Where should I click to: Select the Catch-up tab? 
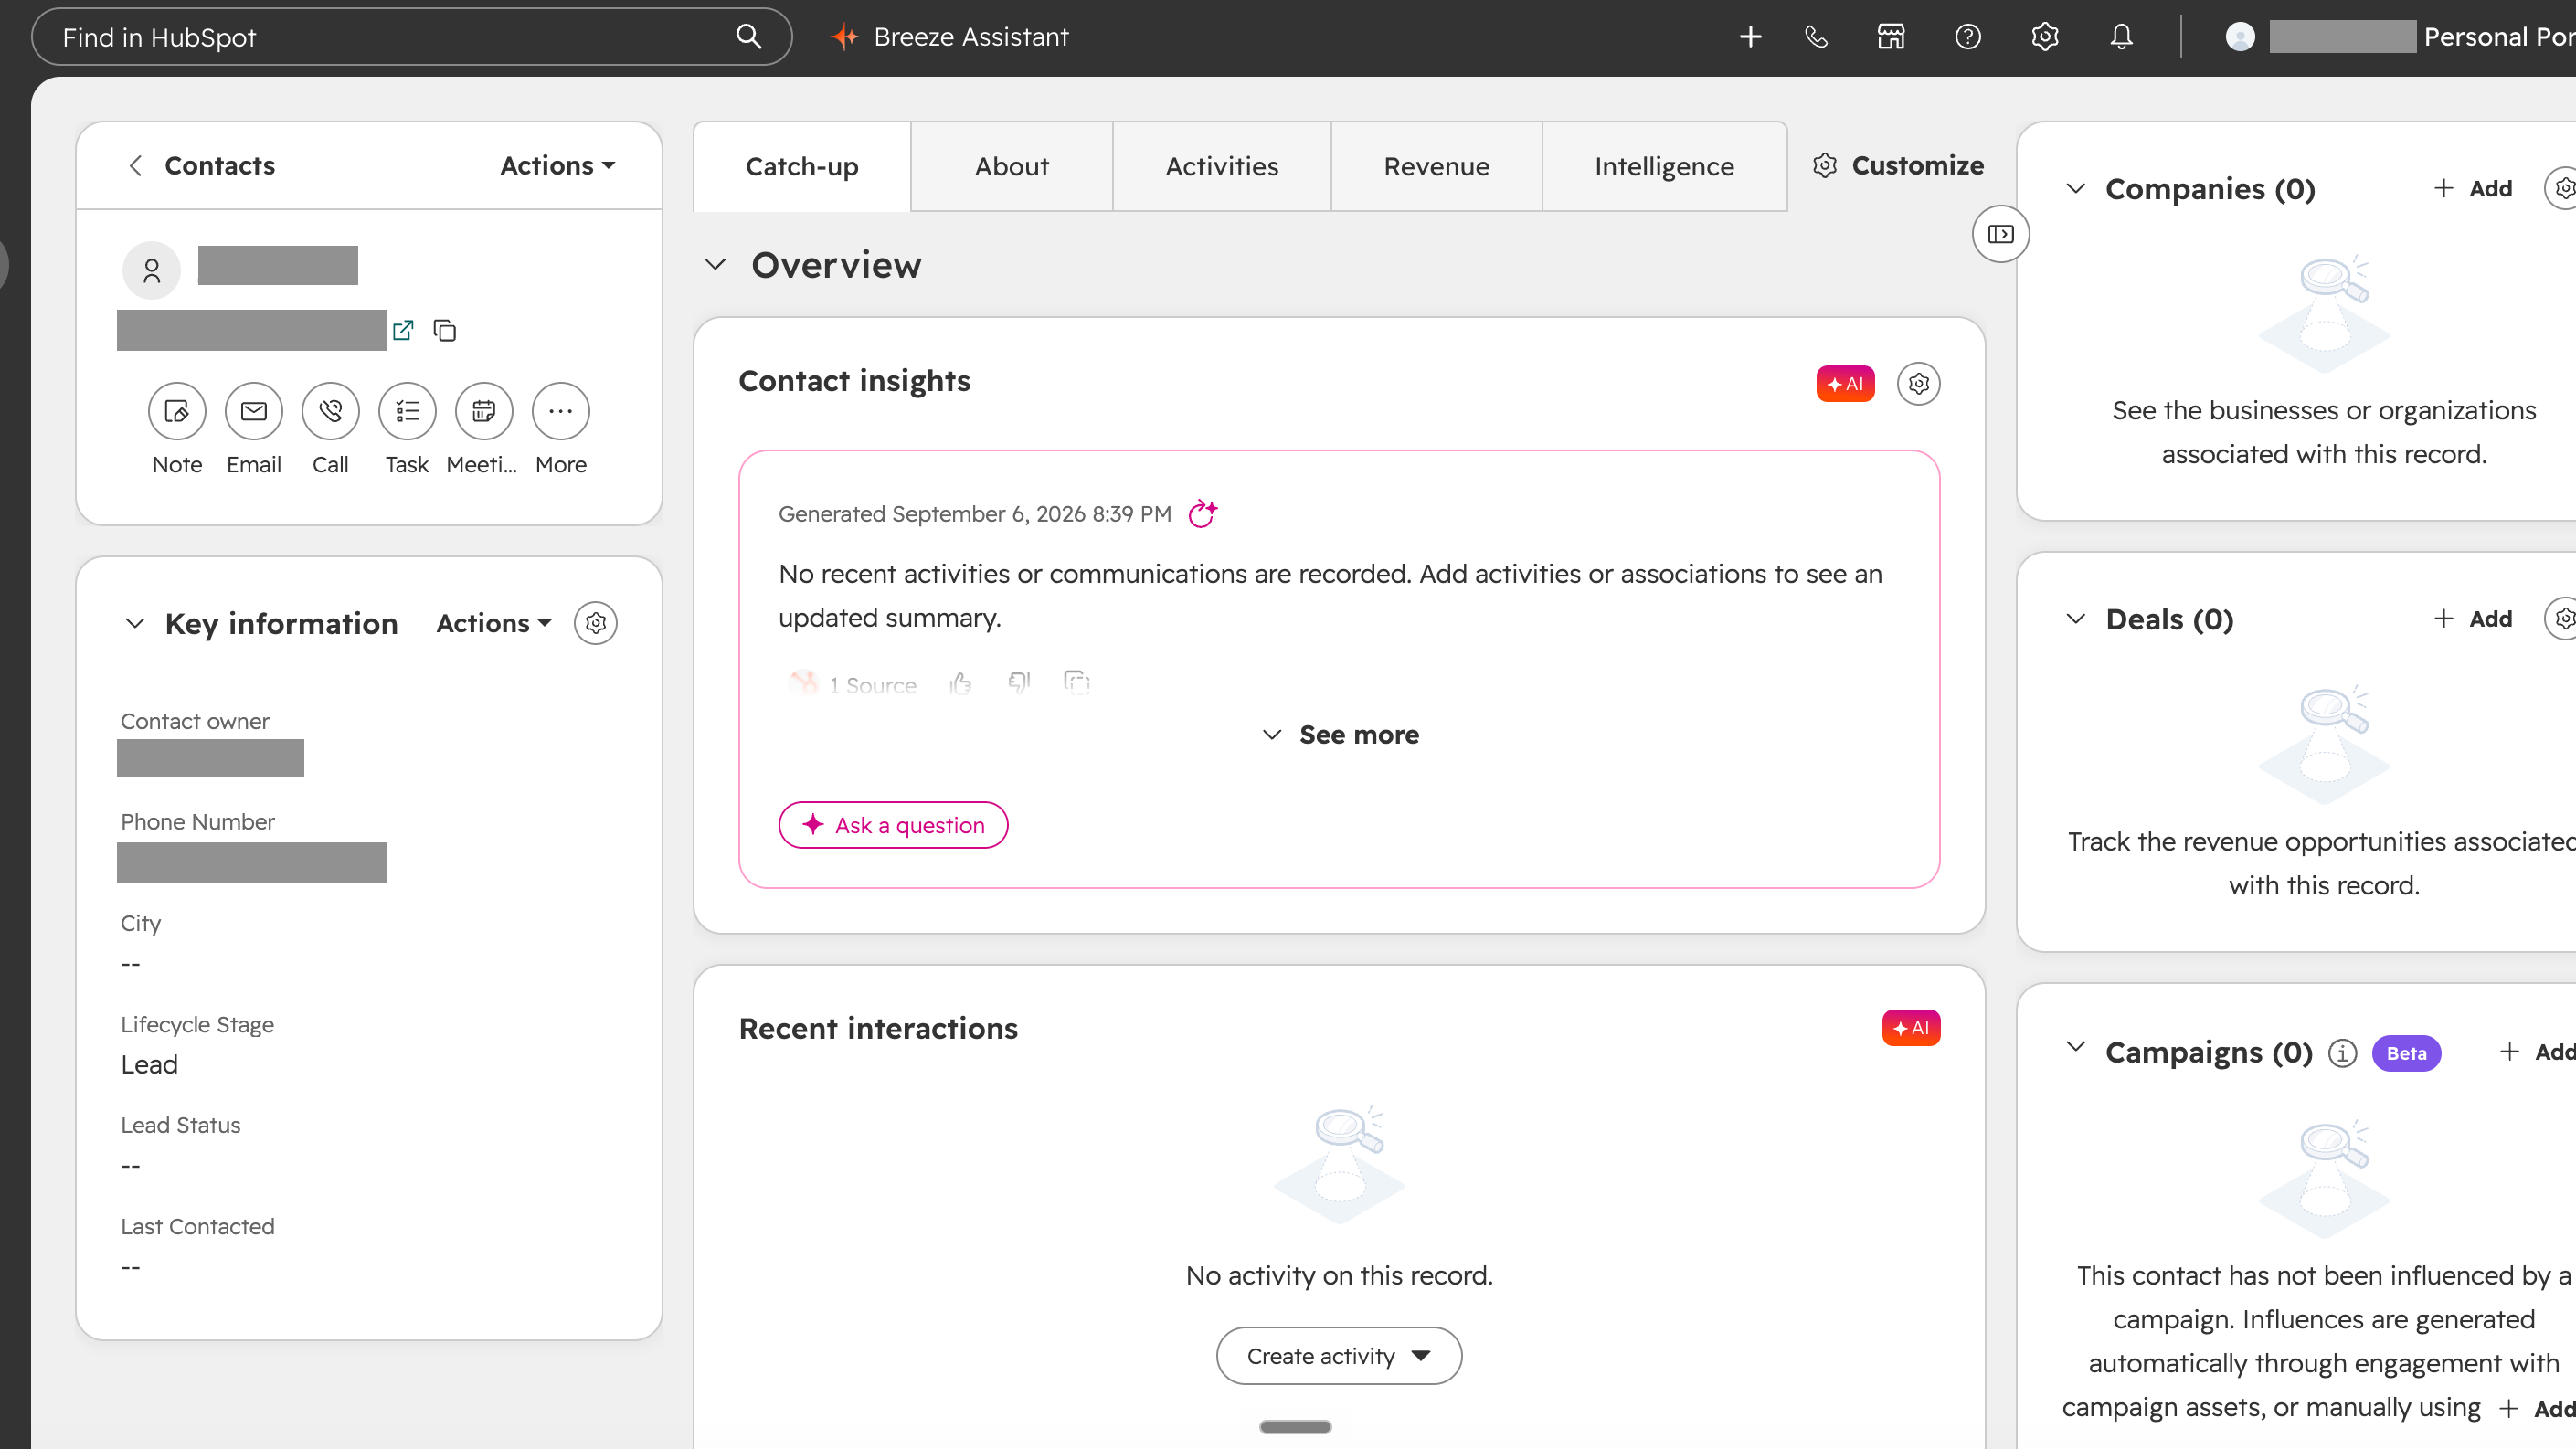pyautogui.click(x=802, y=166)
